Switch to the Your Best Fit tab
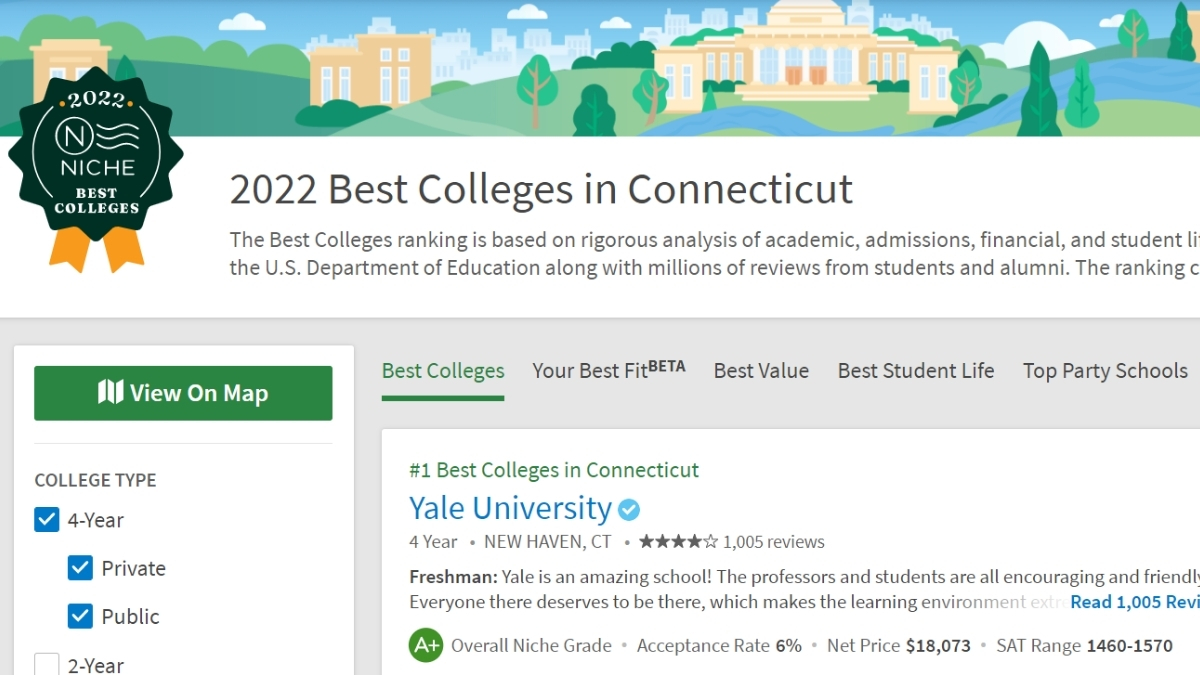1200x675 pixels. point(608,371)
